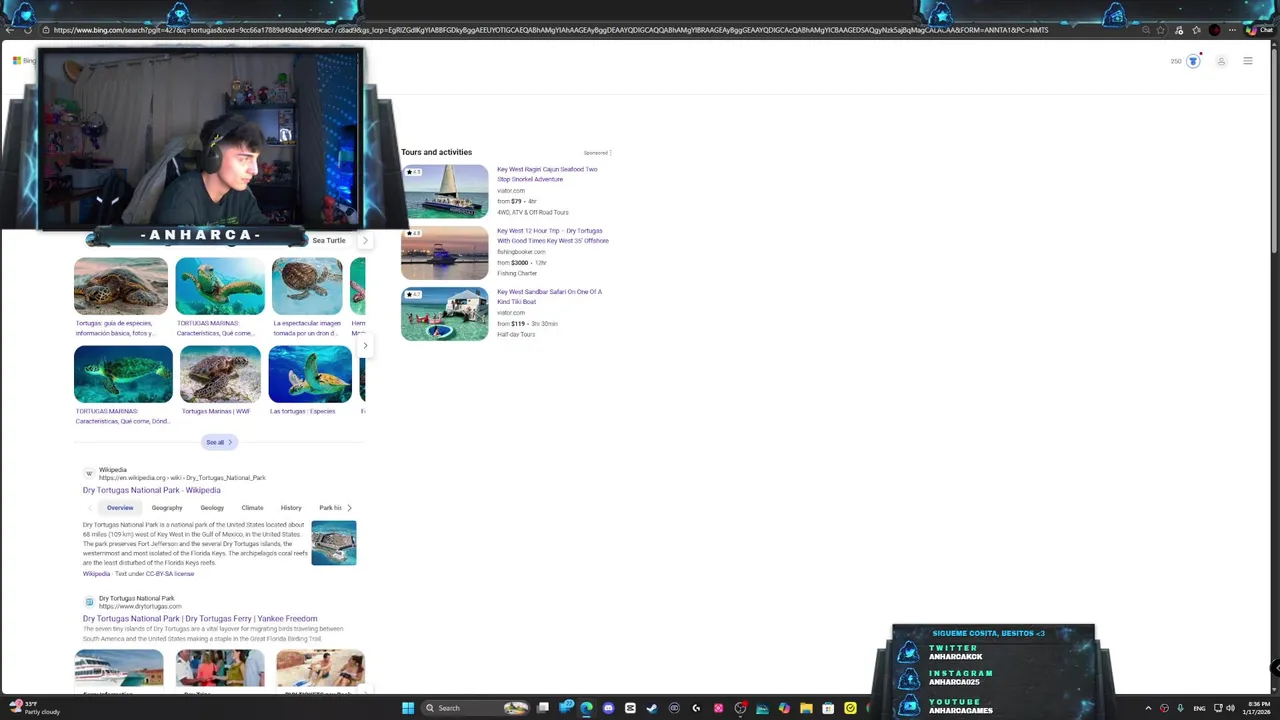This screenshot has height=720, width=1280.
Task: Open Key West Sandbar Safari link
Action: pos(549,297)
